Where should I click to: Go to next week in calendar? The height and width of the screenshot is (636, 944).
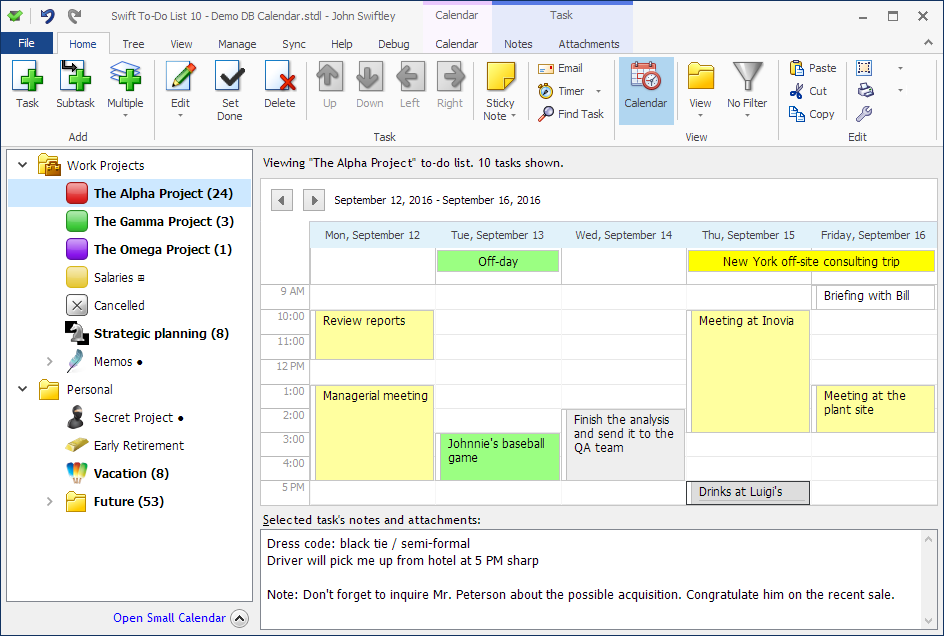[314, 200]
